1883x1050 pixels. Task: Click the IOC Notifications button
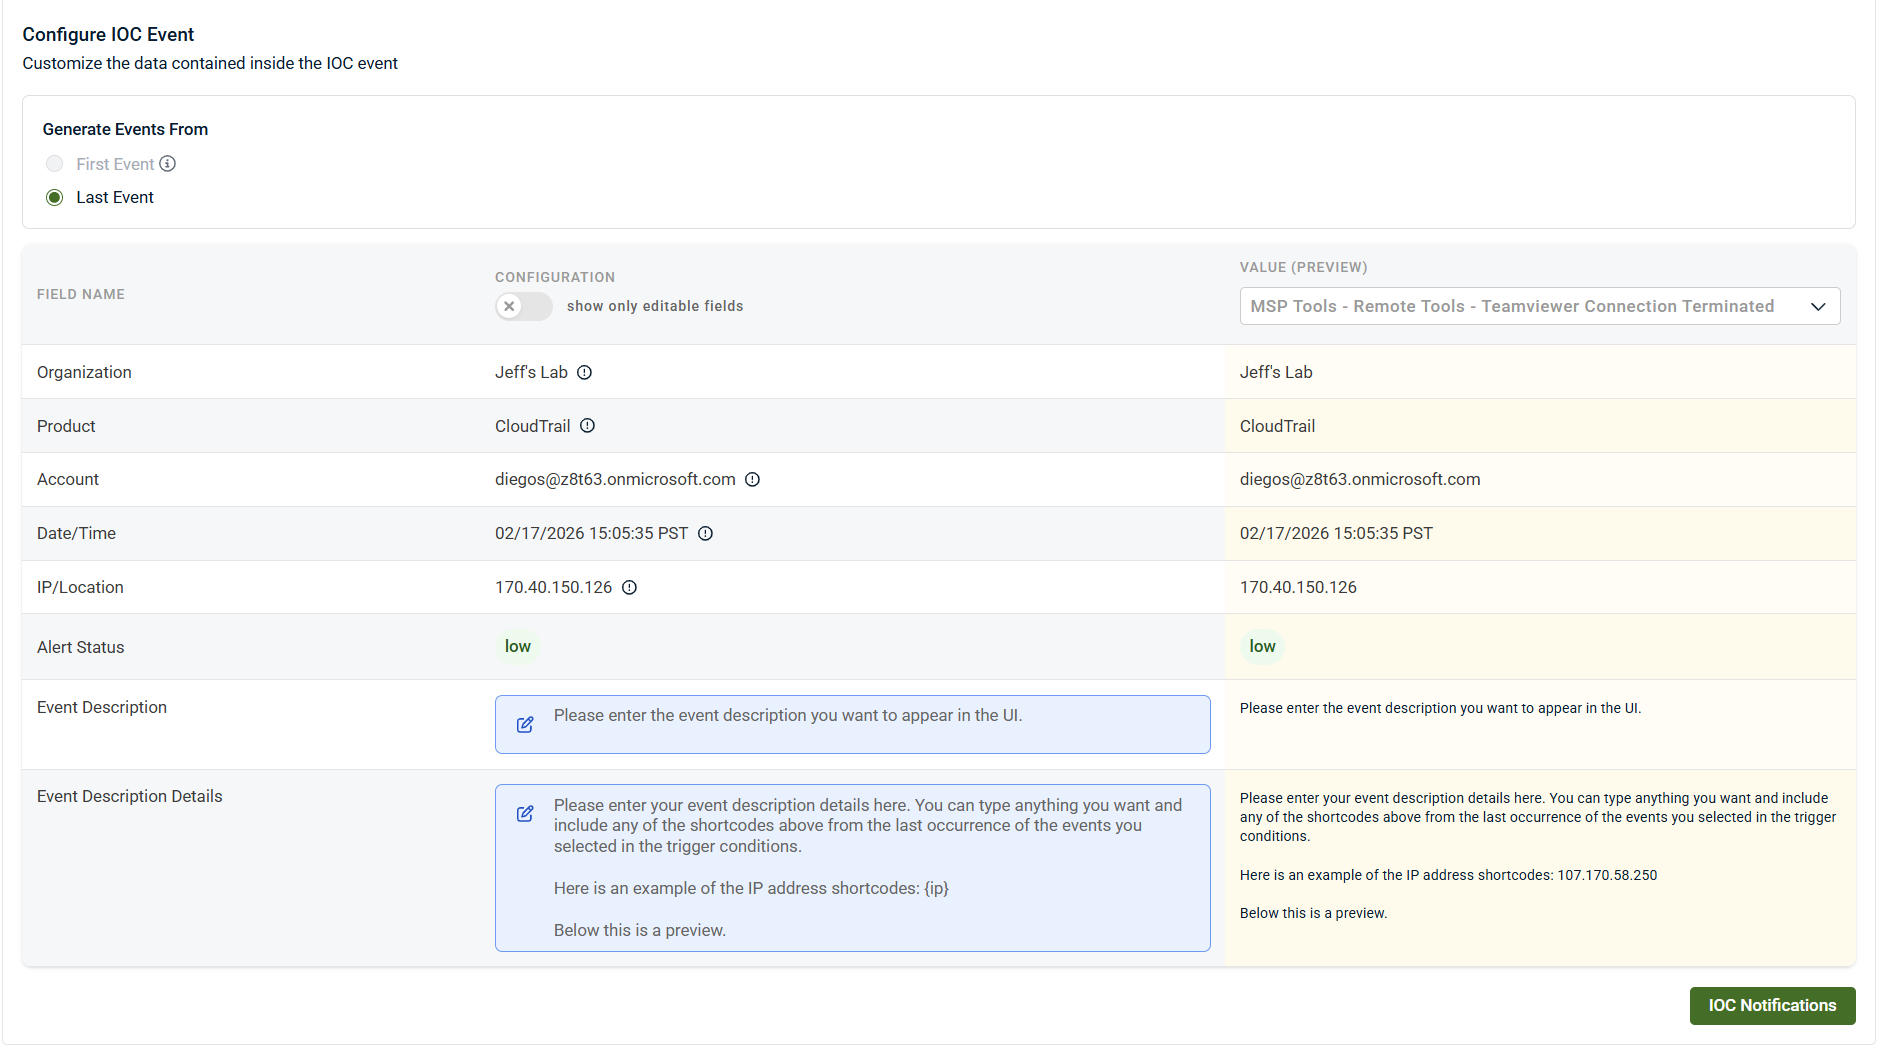coord(1772,1006)
